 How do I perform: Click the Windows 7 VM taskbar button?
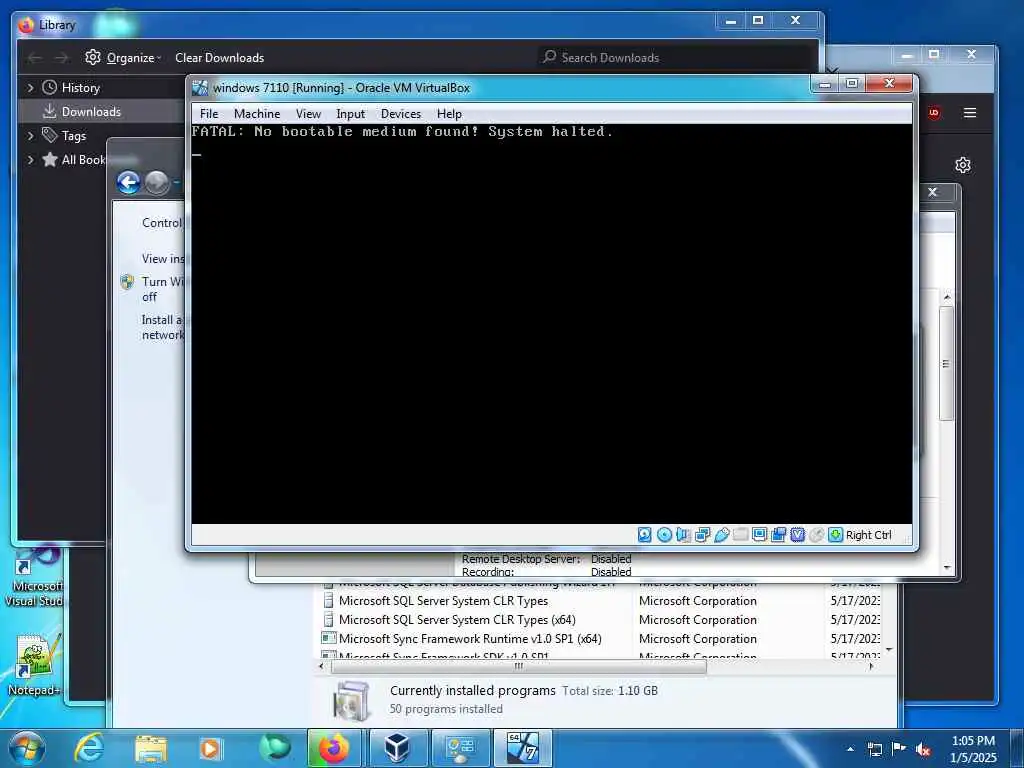(x=522, y=748)
